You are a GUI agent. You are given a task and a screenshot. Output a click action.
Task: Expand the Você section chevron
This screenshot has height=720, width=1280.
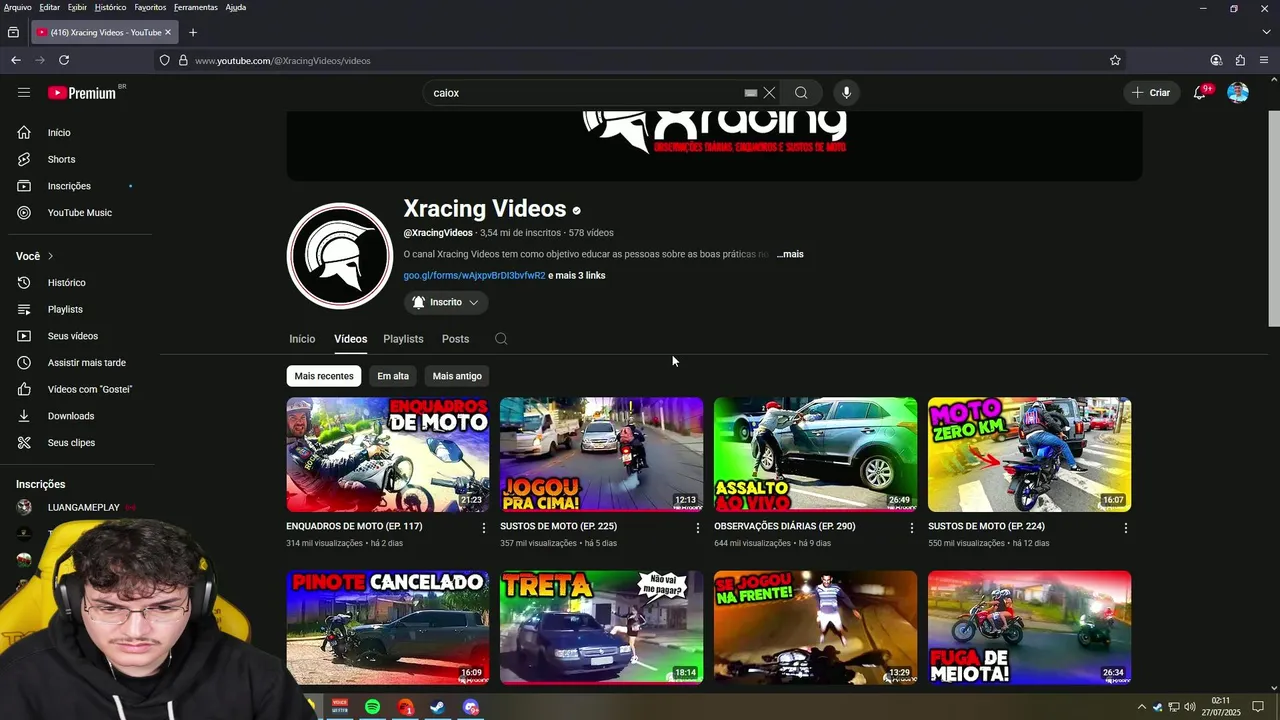[50, 256]
